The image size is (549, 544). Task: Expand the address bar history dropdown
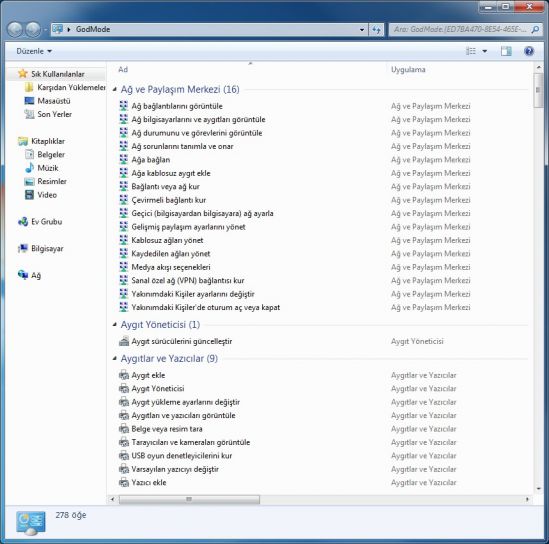coord(362,29)
